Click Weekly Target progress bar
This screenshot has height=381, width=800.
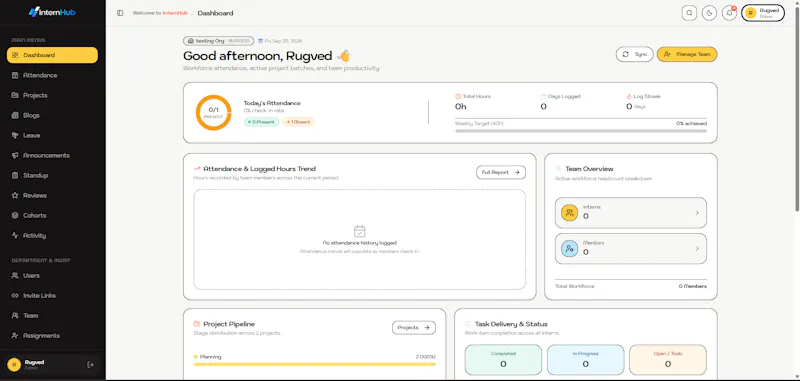pos(581,131)
